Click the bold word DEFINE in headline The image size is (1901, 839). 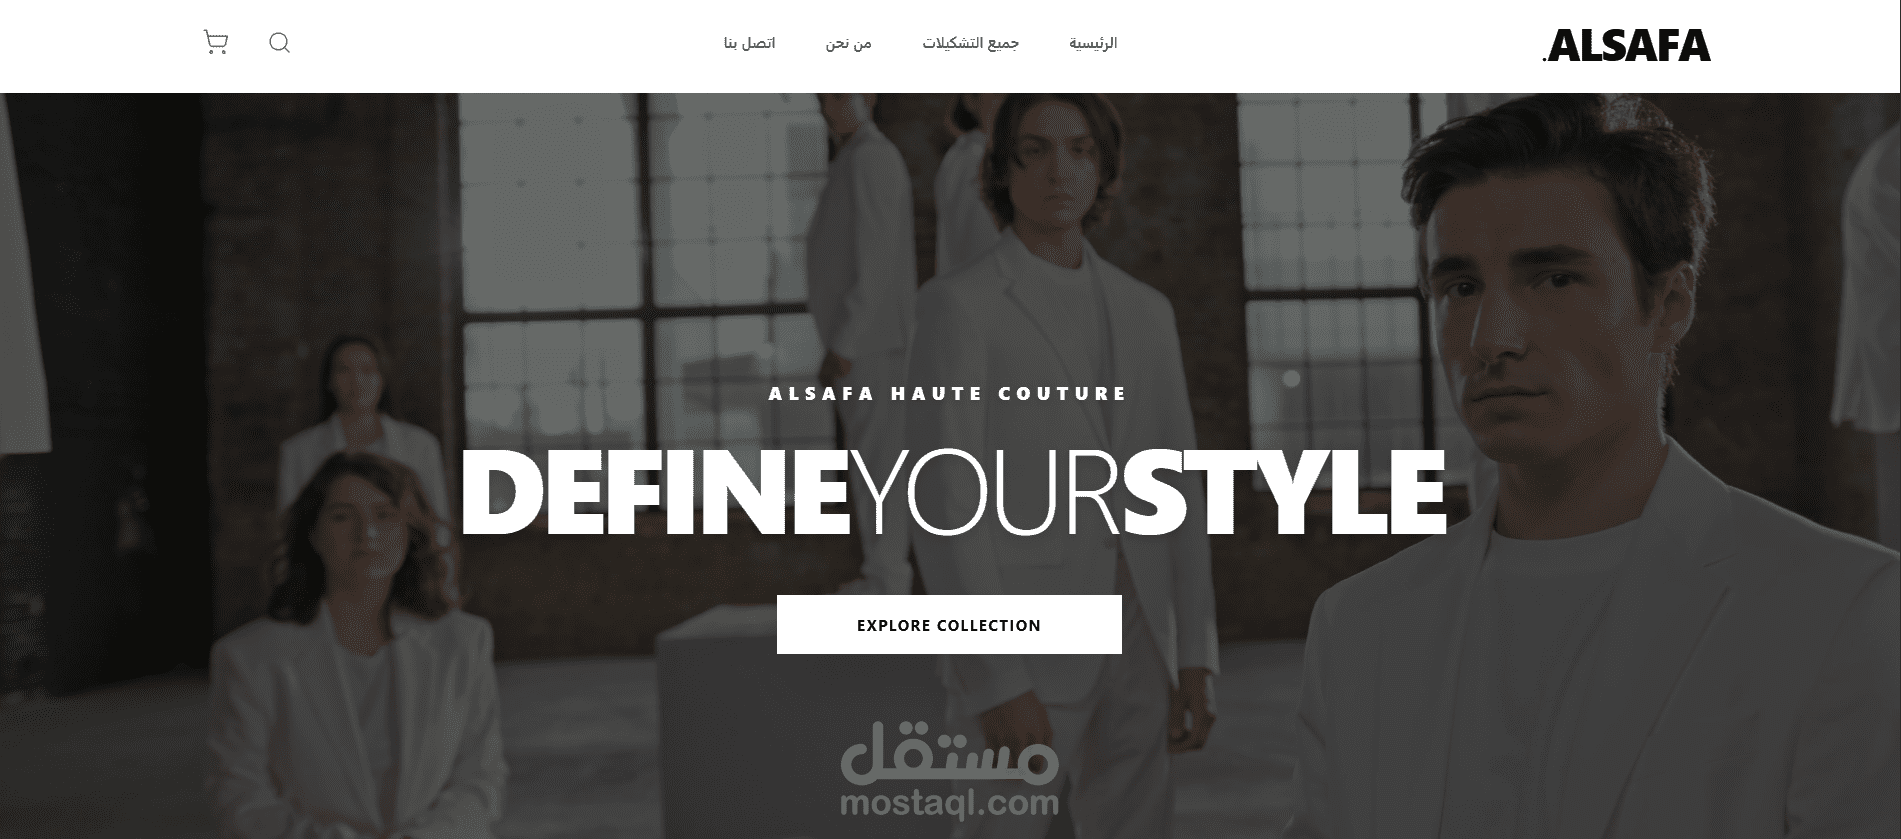pyautogui.click(x=655, y=494)
